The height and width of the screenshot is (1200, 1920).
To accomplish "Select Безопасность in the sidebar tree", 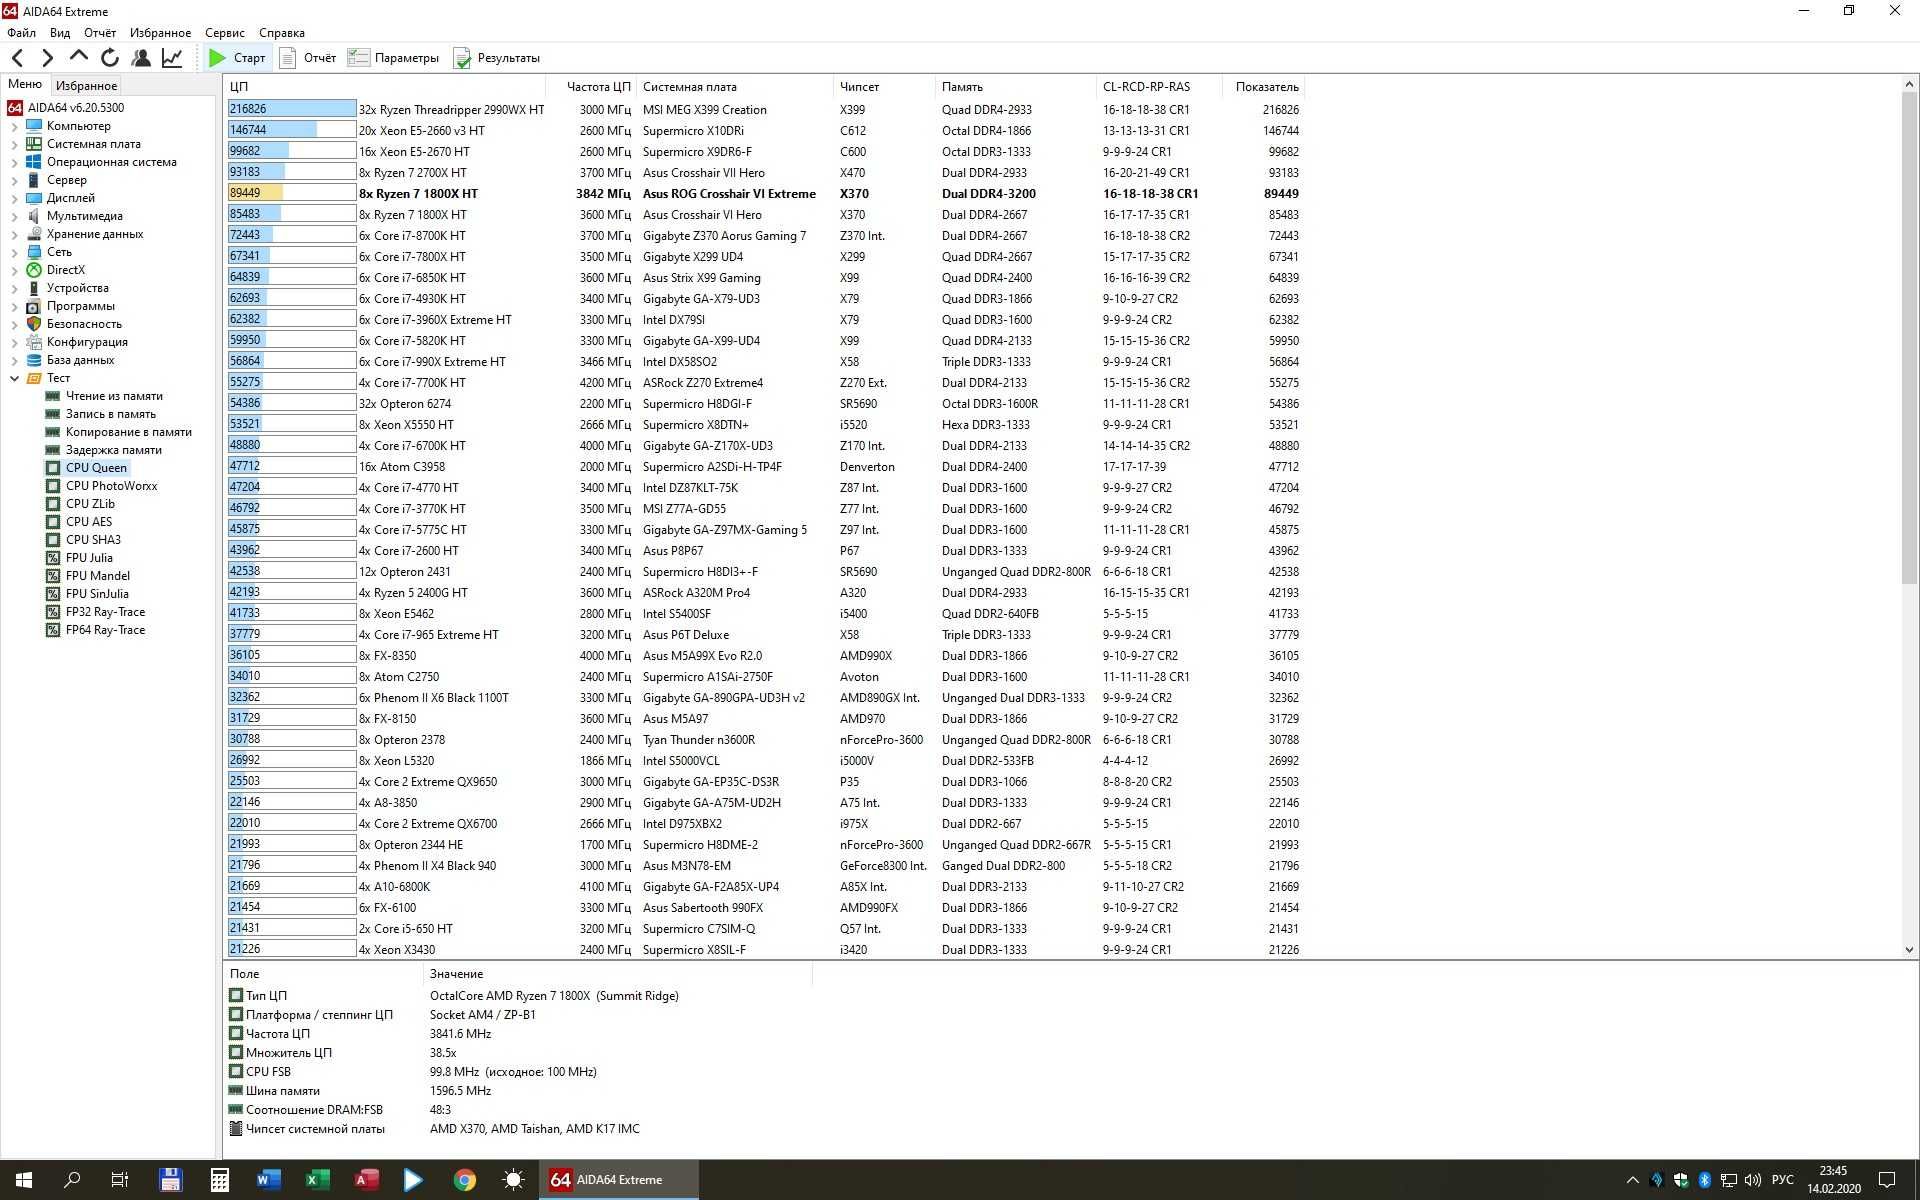I will click(x=84, y=324).
